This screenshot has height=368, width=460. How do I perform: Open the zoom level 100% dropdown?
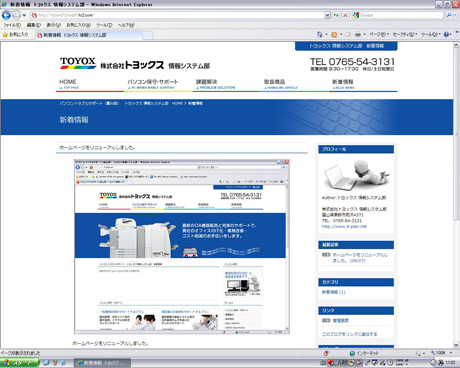click(x=442, y=353)
